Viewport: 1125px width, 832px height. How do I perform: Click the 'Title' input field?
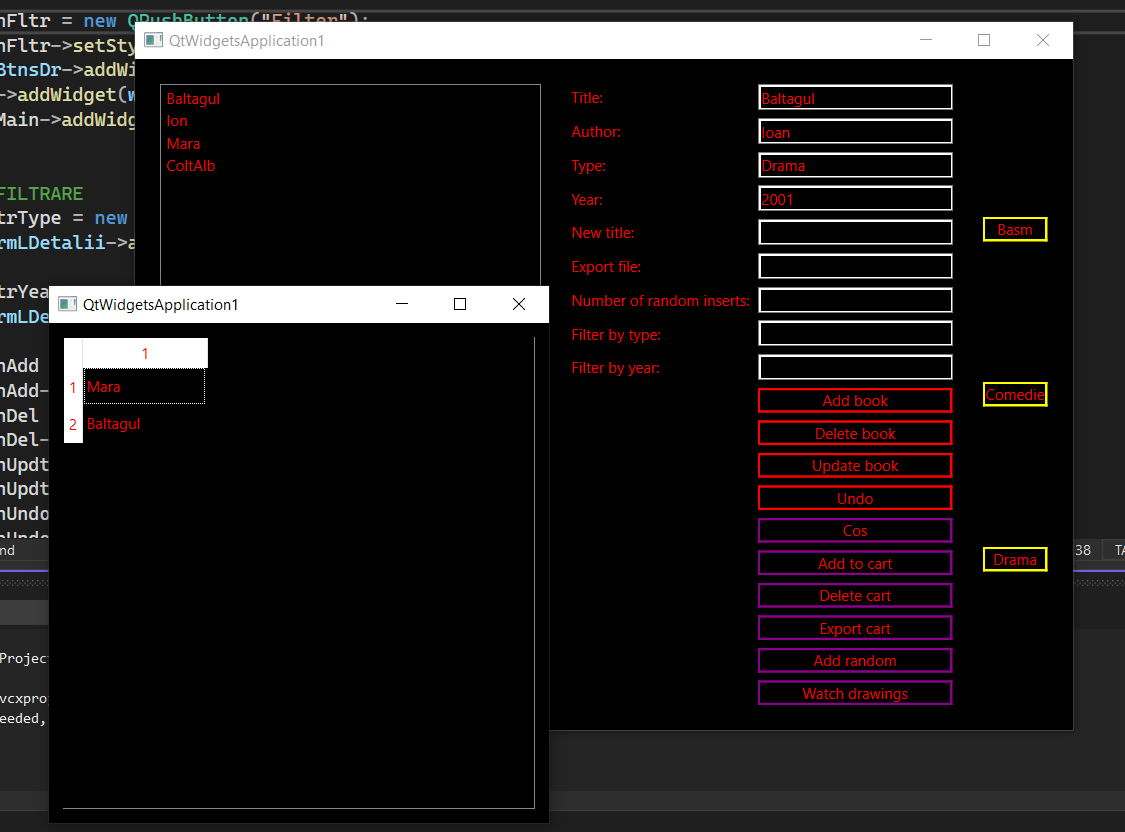point(855,97)
